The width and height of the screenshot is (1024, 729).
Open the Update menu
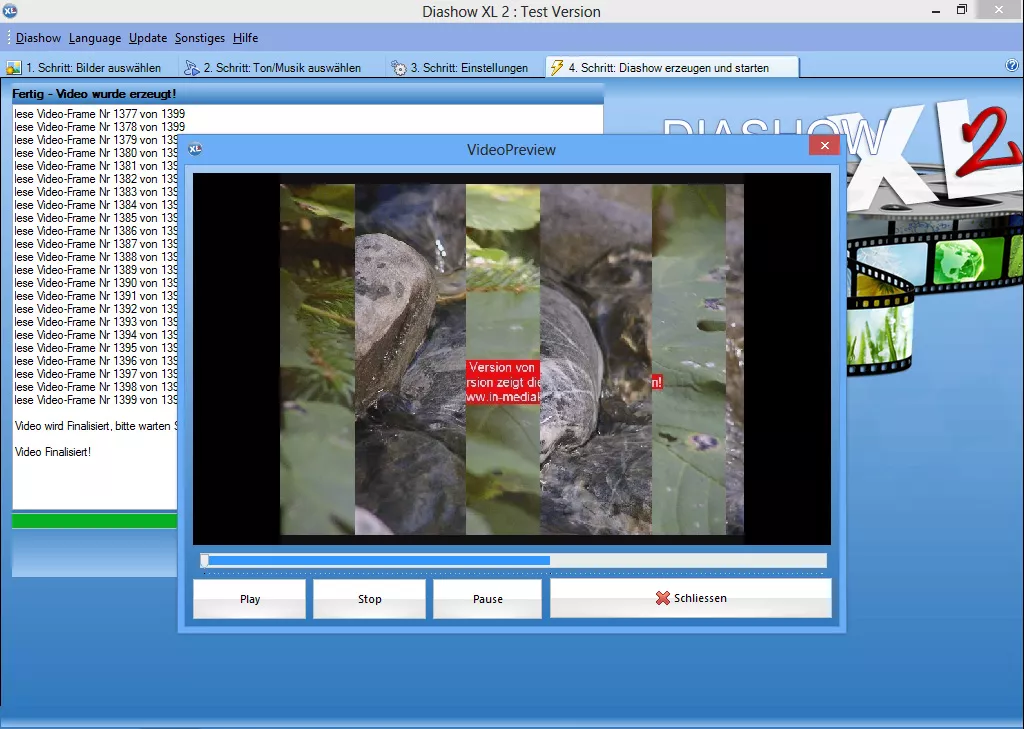pyautogui.click(x=148, y=38)
